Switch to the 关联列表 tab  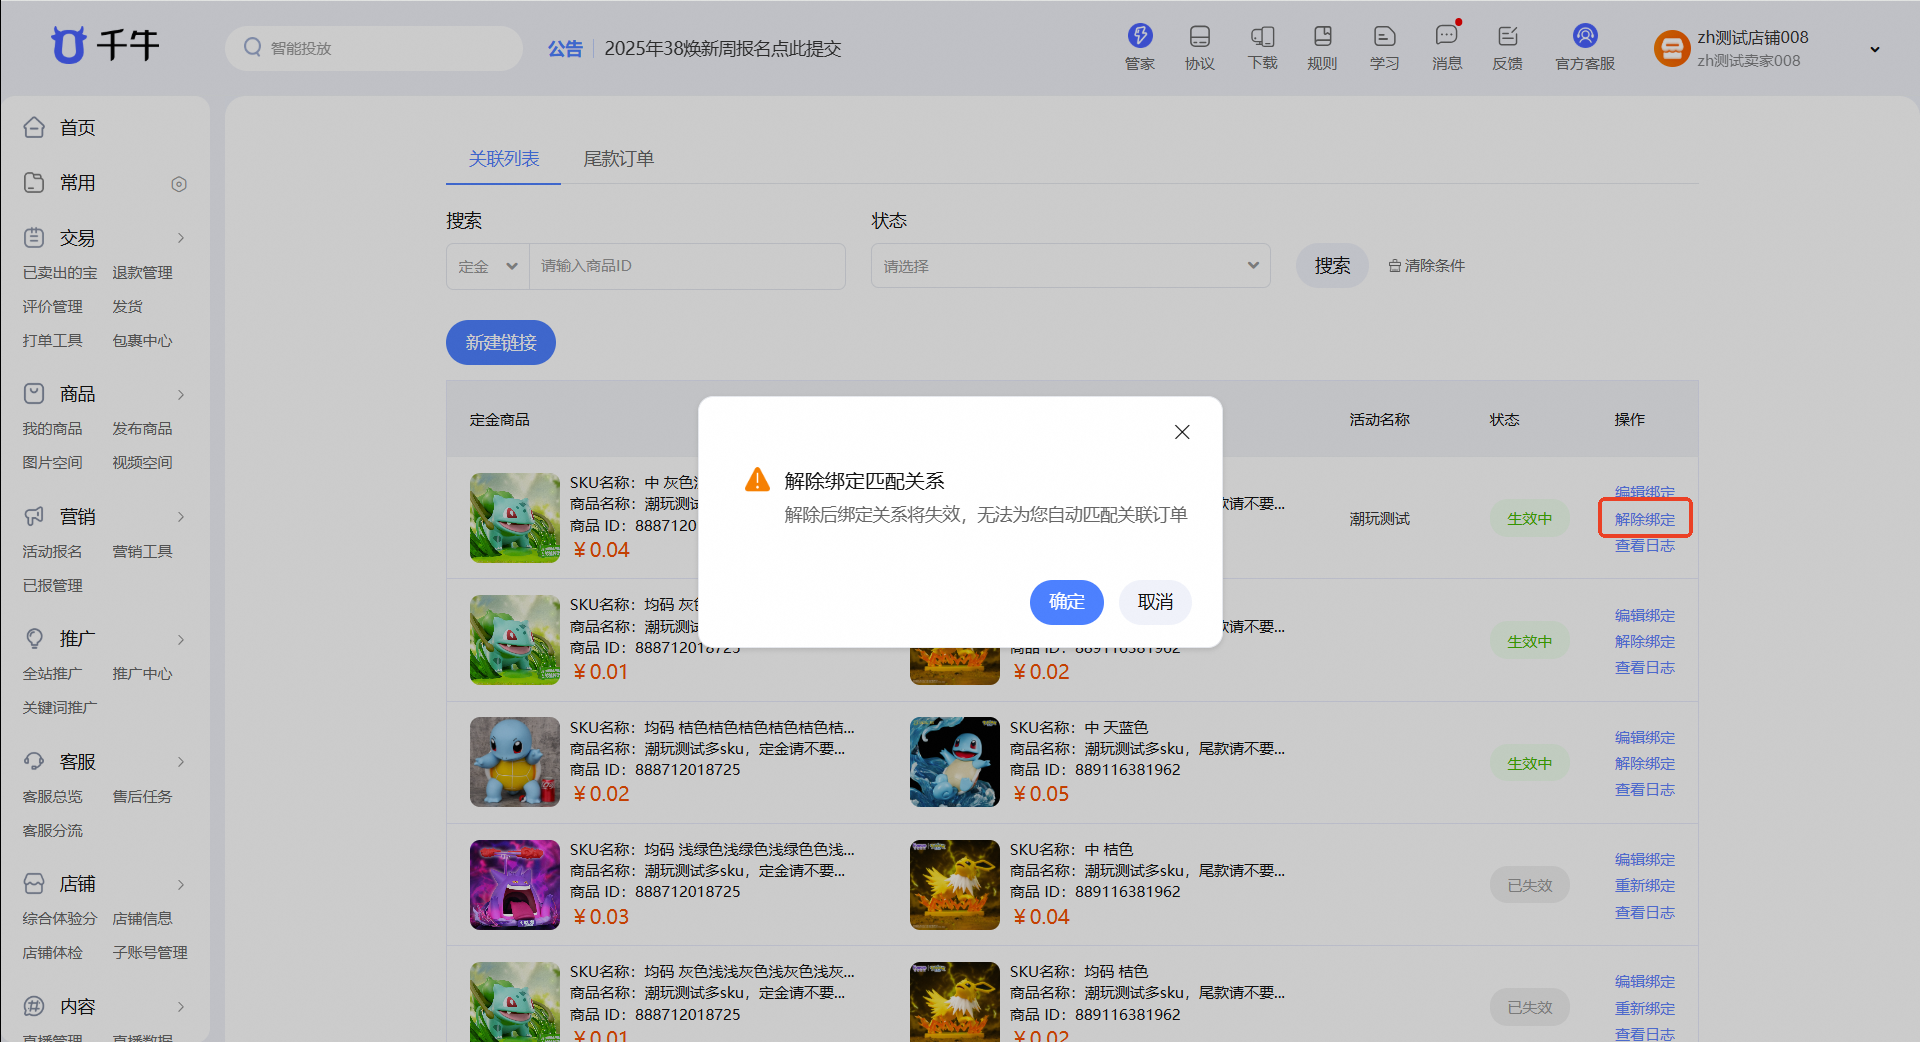coord(504,159)
